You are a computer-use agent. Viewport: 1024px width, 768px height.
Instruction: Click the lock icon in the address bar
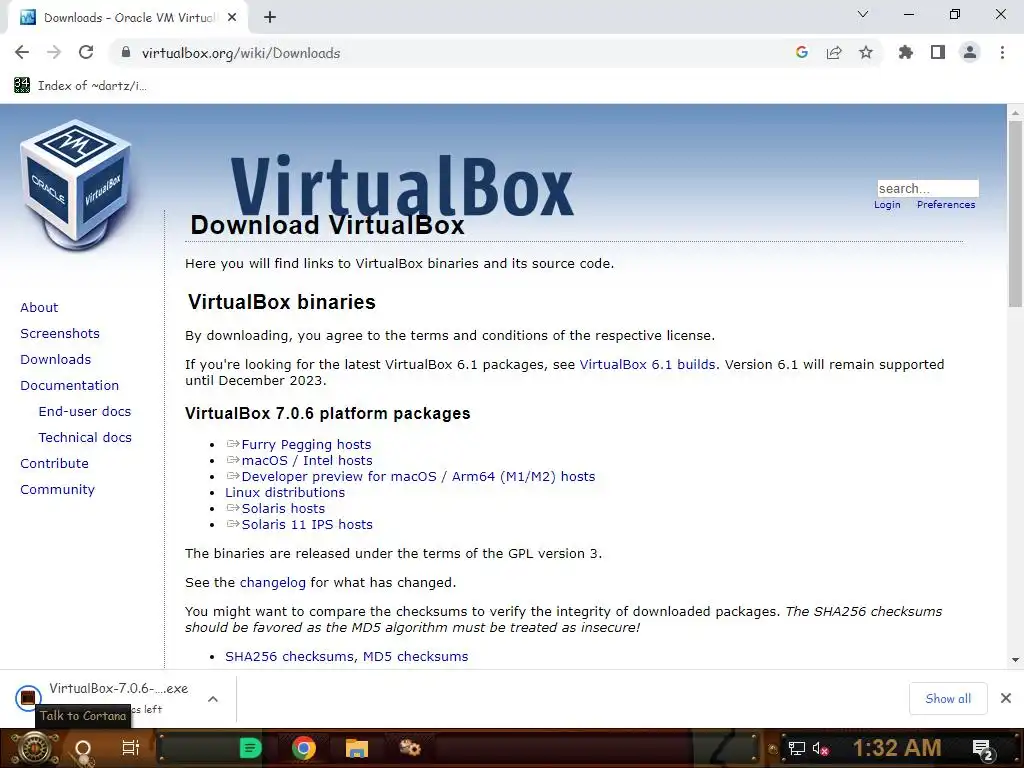click(x=126, y=53)
